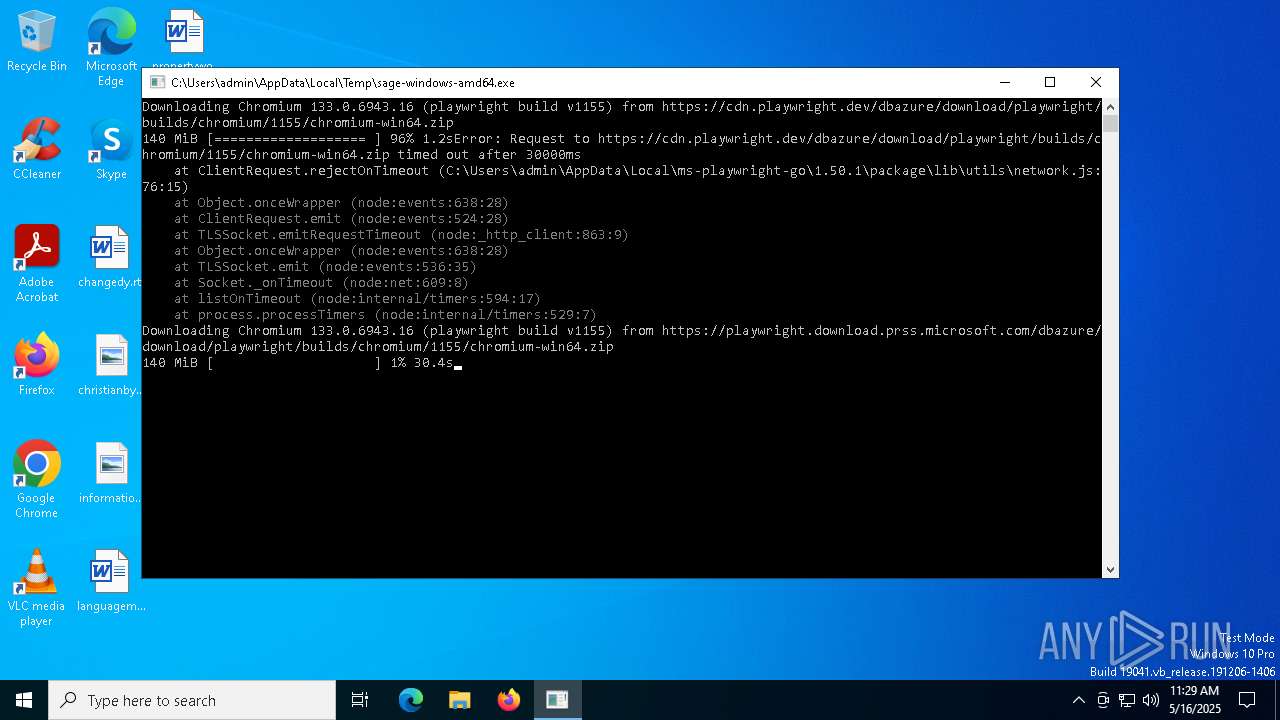Click the console scrollbar down arrow
The image size is (1280, 720).
coord(1110,570)
